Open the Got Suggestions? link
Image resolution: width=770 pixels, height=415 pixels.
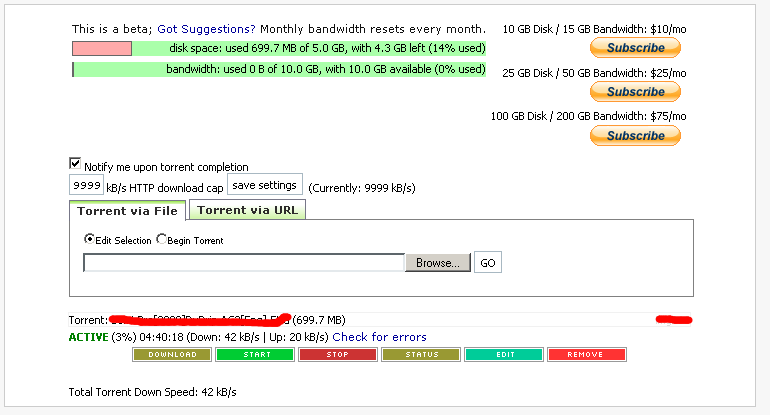click(x=206, y=29)
